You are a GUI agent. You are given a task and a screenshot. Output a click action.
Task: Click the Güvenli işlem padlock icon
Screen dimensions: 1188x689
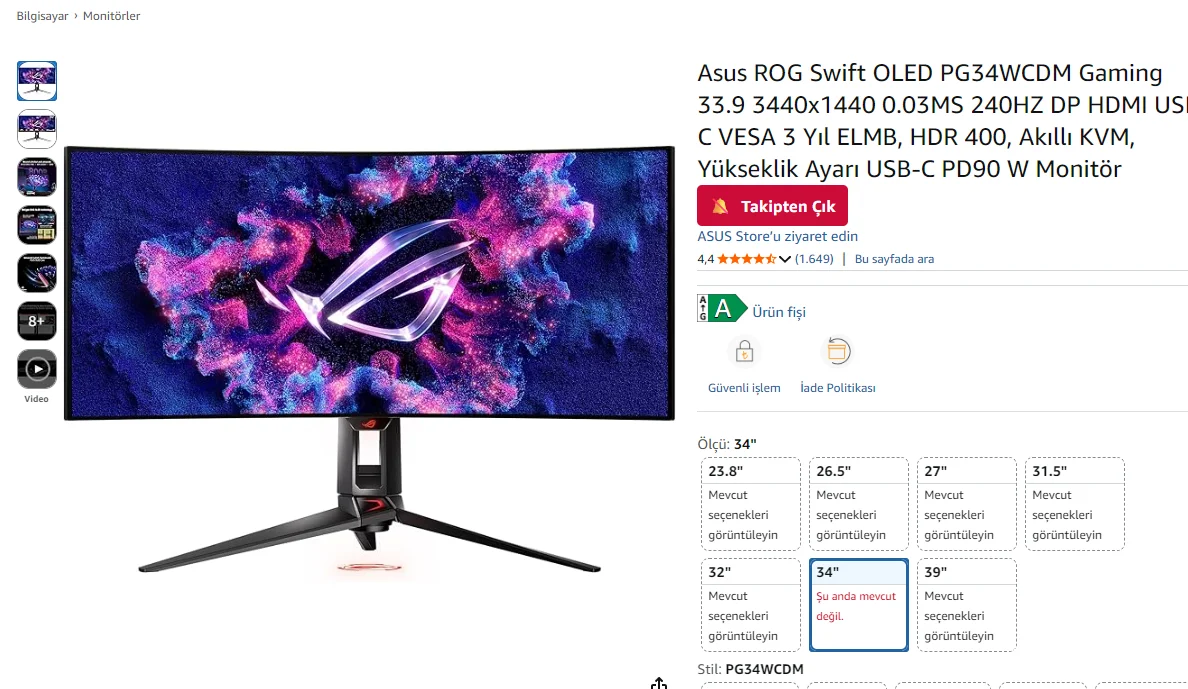(744, 352)
